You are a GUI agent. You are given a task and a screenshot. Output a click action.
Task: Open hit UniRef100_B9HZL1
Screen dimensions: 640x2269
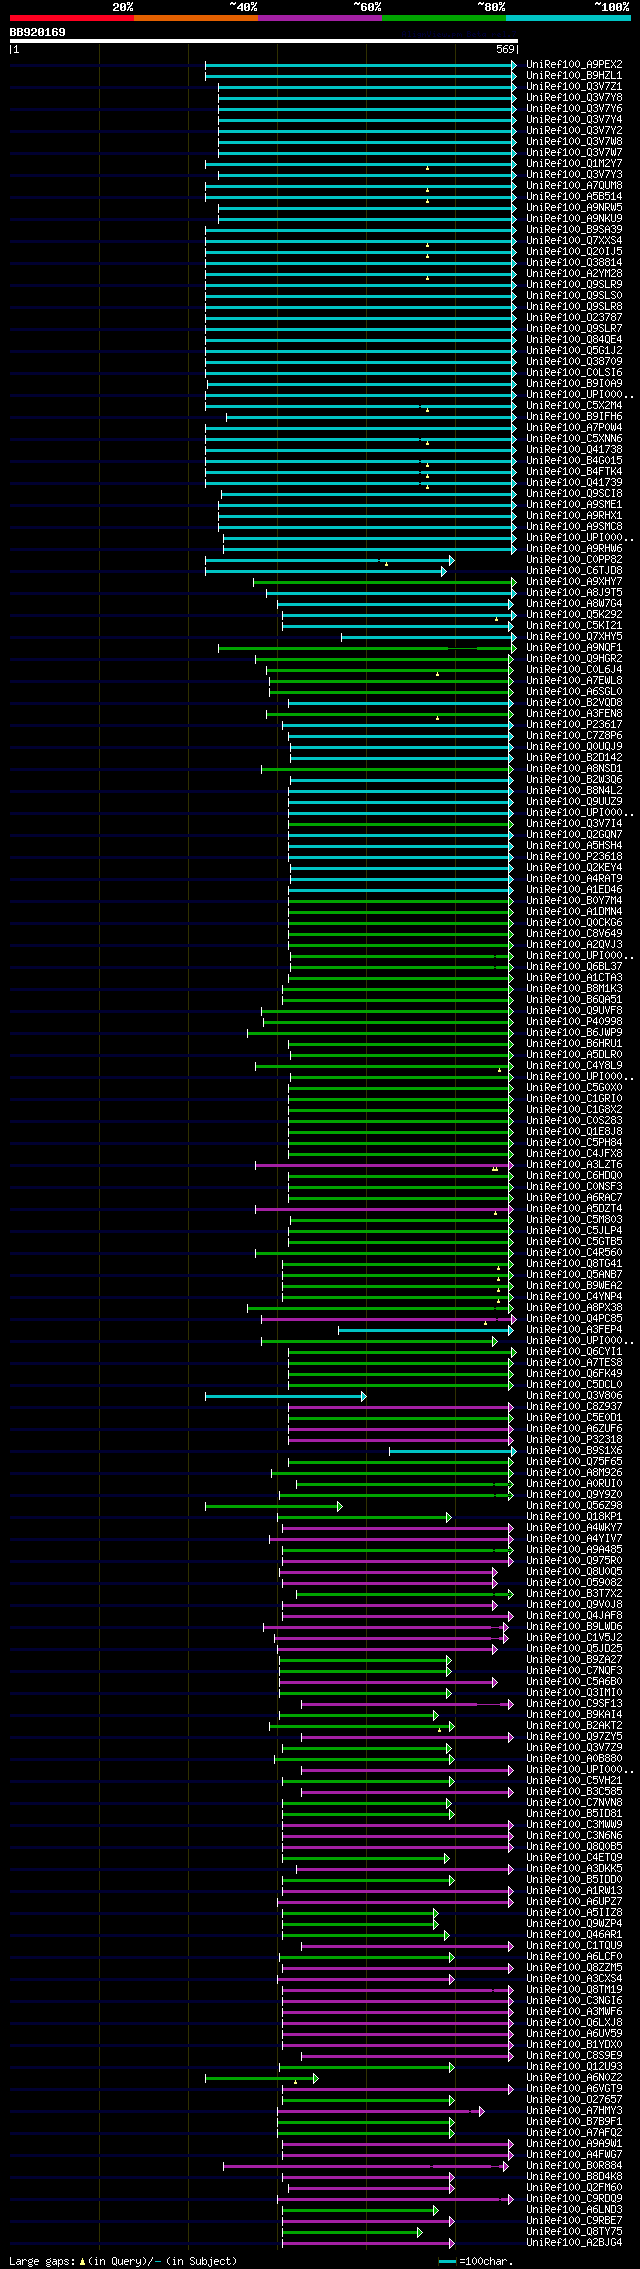pos(574,75)
